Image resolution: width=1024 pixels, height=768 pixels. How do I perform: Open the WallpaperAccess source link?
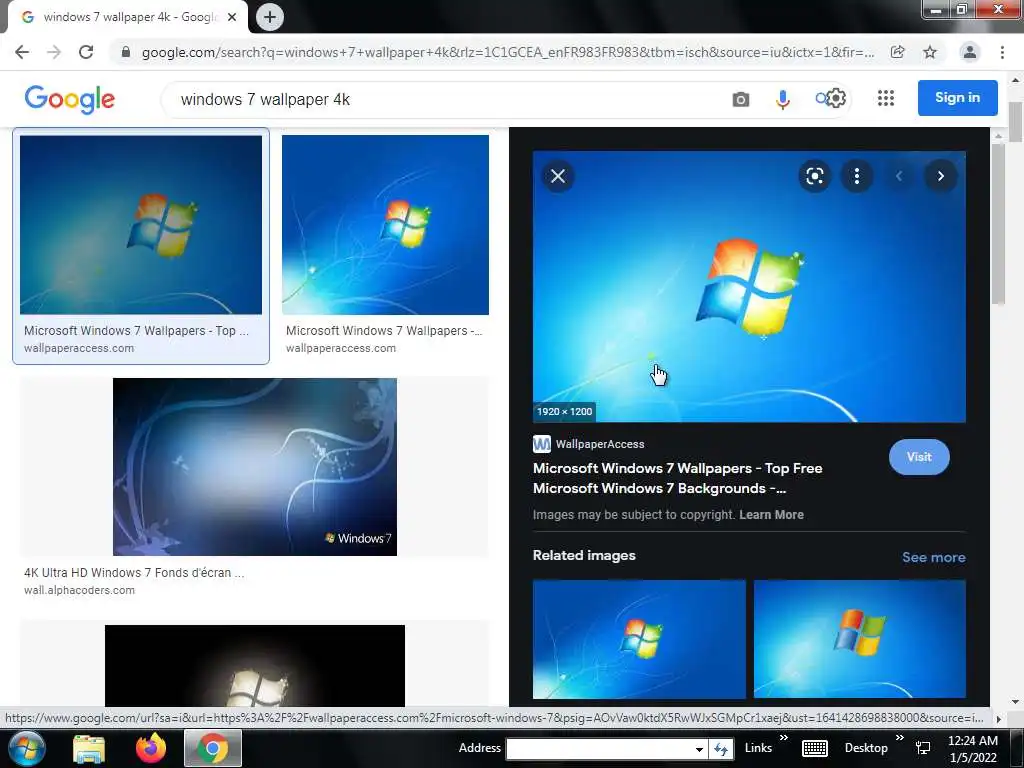point(589,444)
